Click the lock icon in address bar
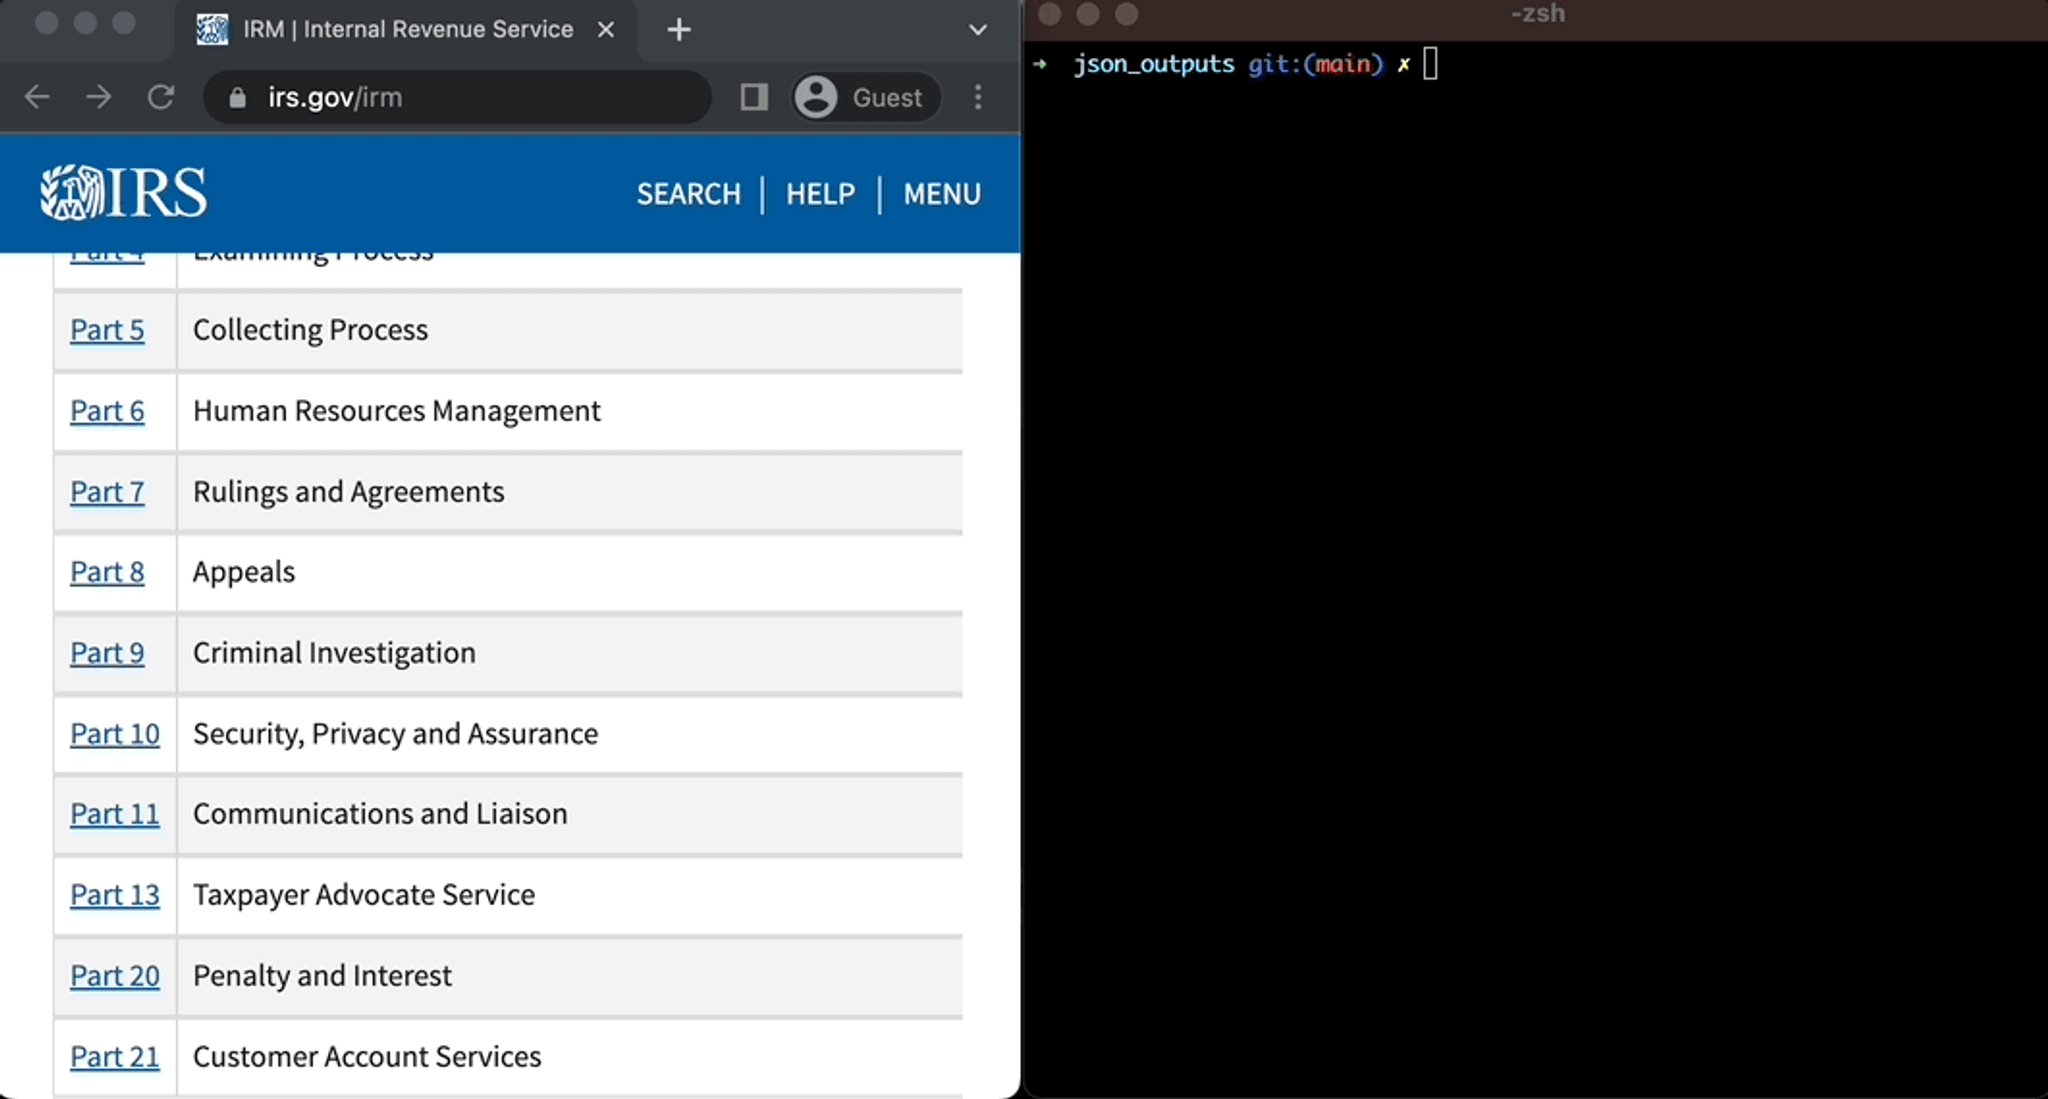Viewport: 2048px width, 1099px height. point(237,97)
